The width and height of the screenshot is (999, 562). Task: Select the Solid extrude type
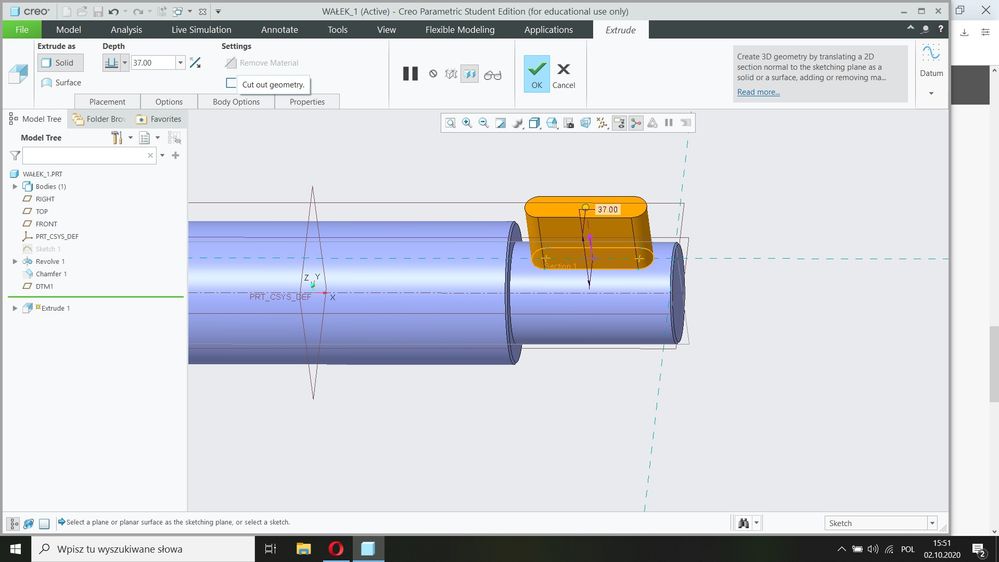60,62
